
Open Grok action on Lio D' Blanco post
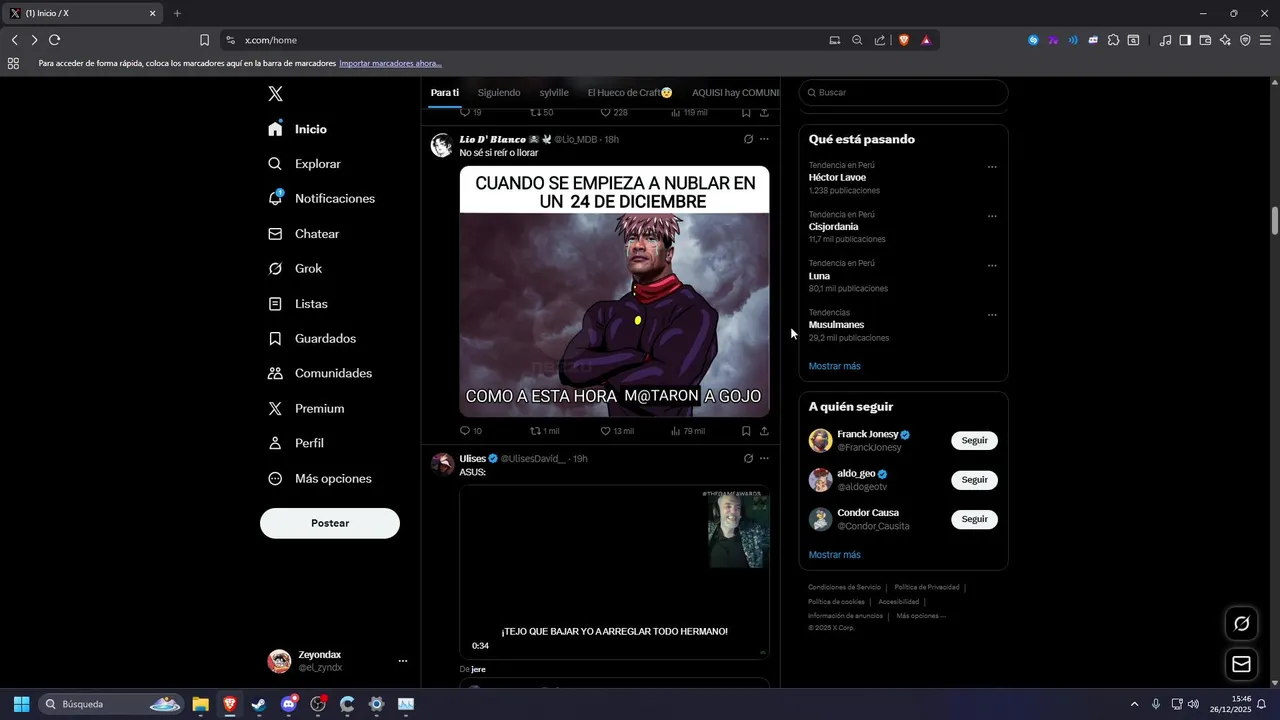click(x=748, y=139)
